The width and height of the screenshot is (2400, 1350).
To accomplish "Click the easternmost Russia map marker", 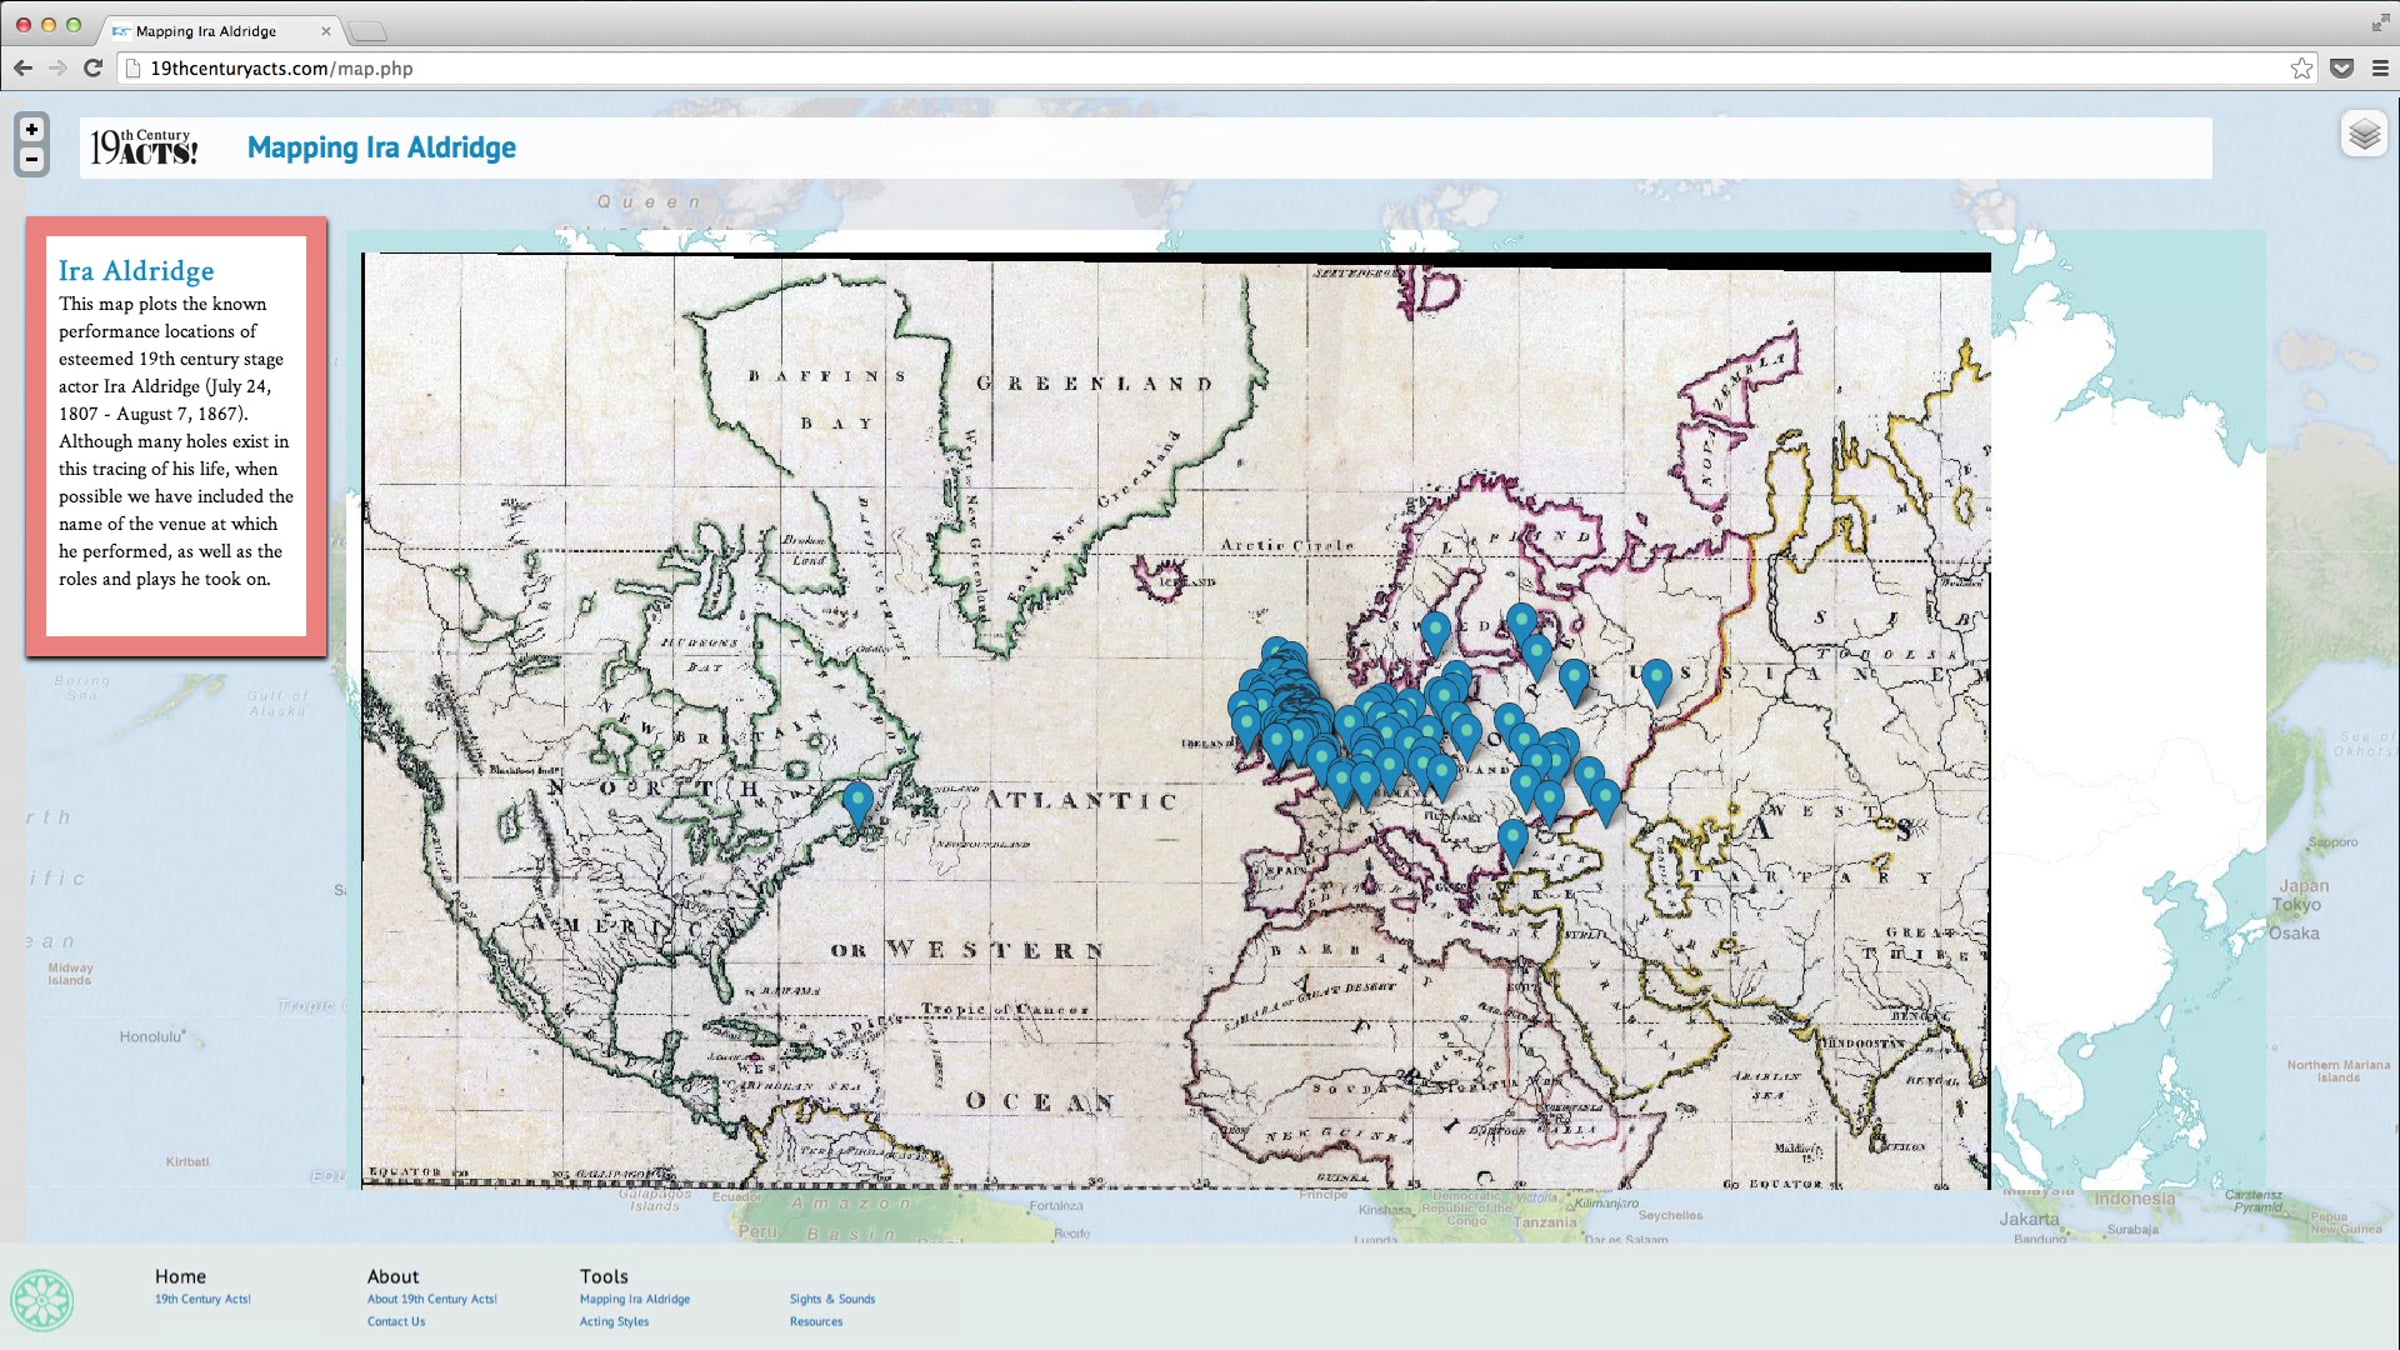I will coord(1657,677).
